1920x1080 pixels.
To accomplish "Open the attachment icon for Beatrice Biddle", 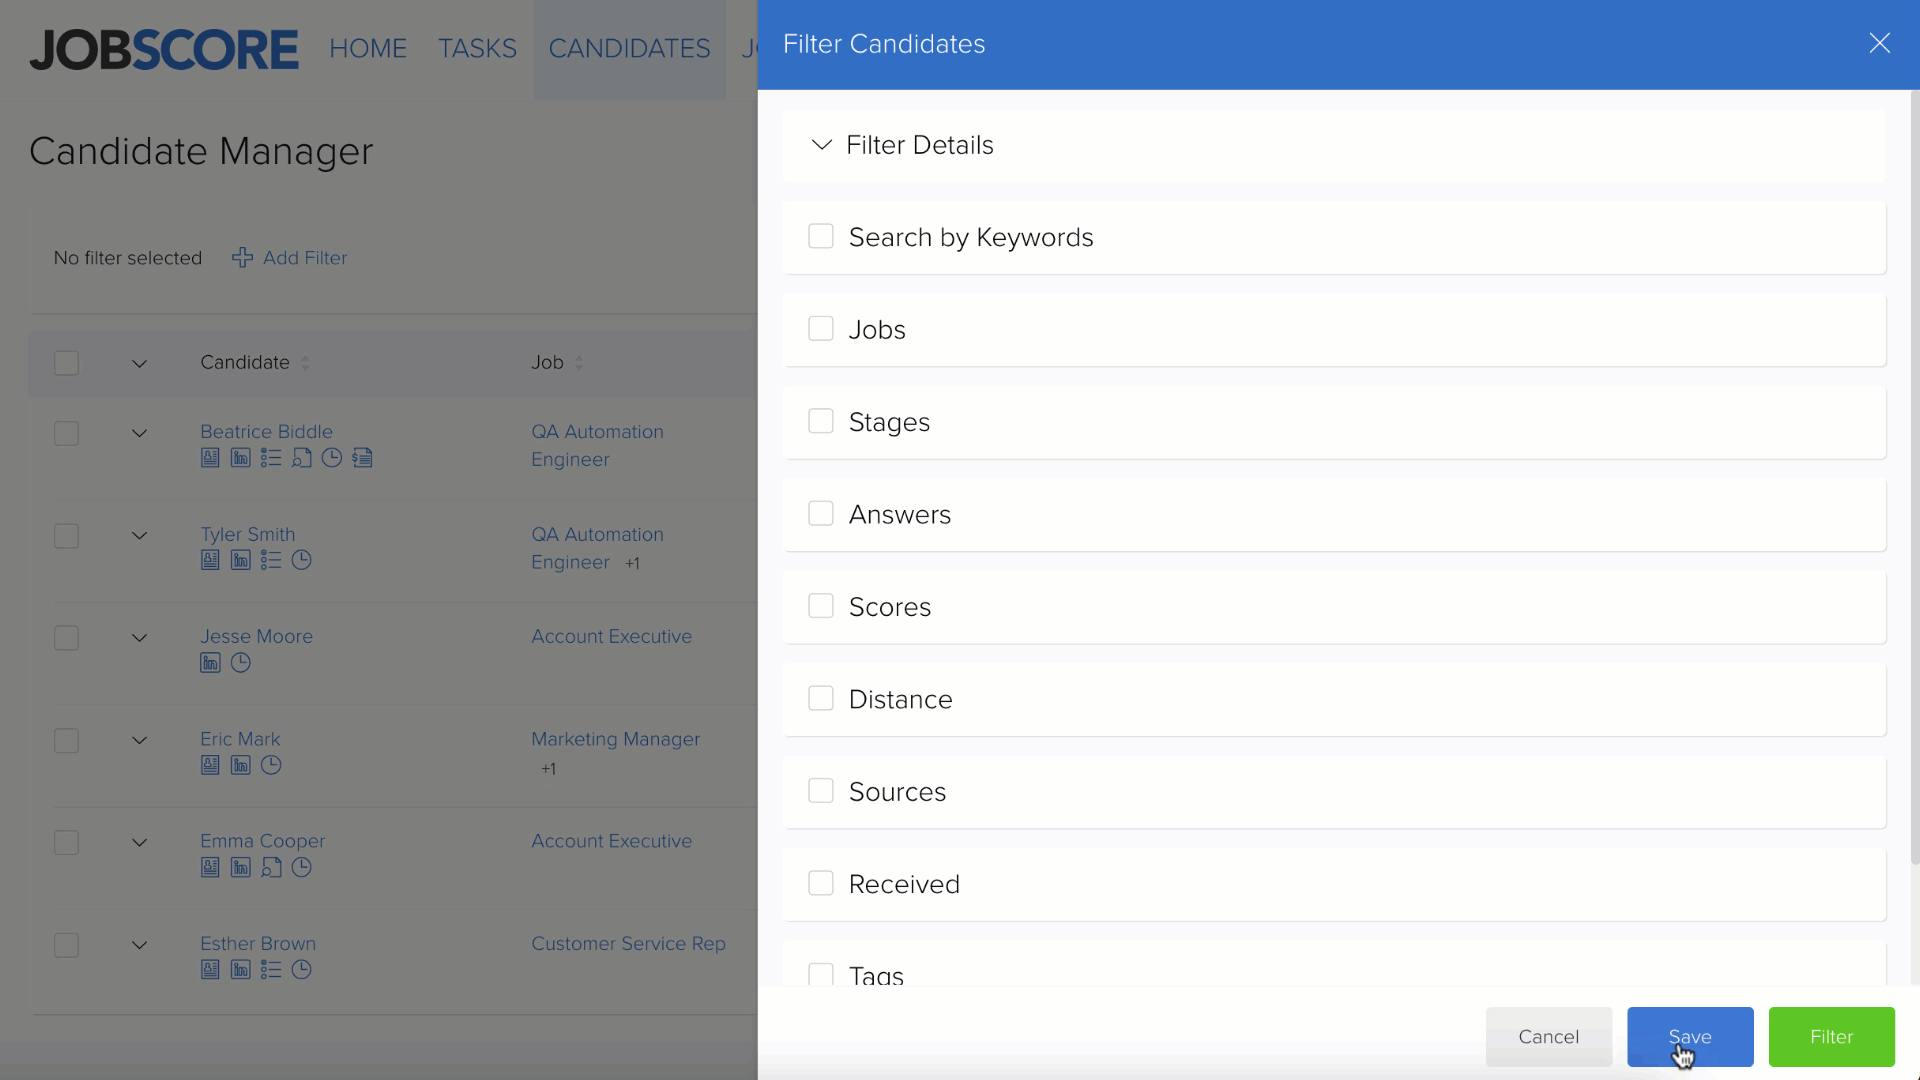I will (x=302, y=459).
